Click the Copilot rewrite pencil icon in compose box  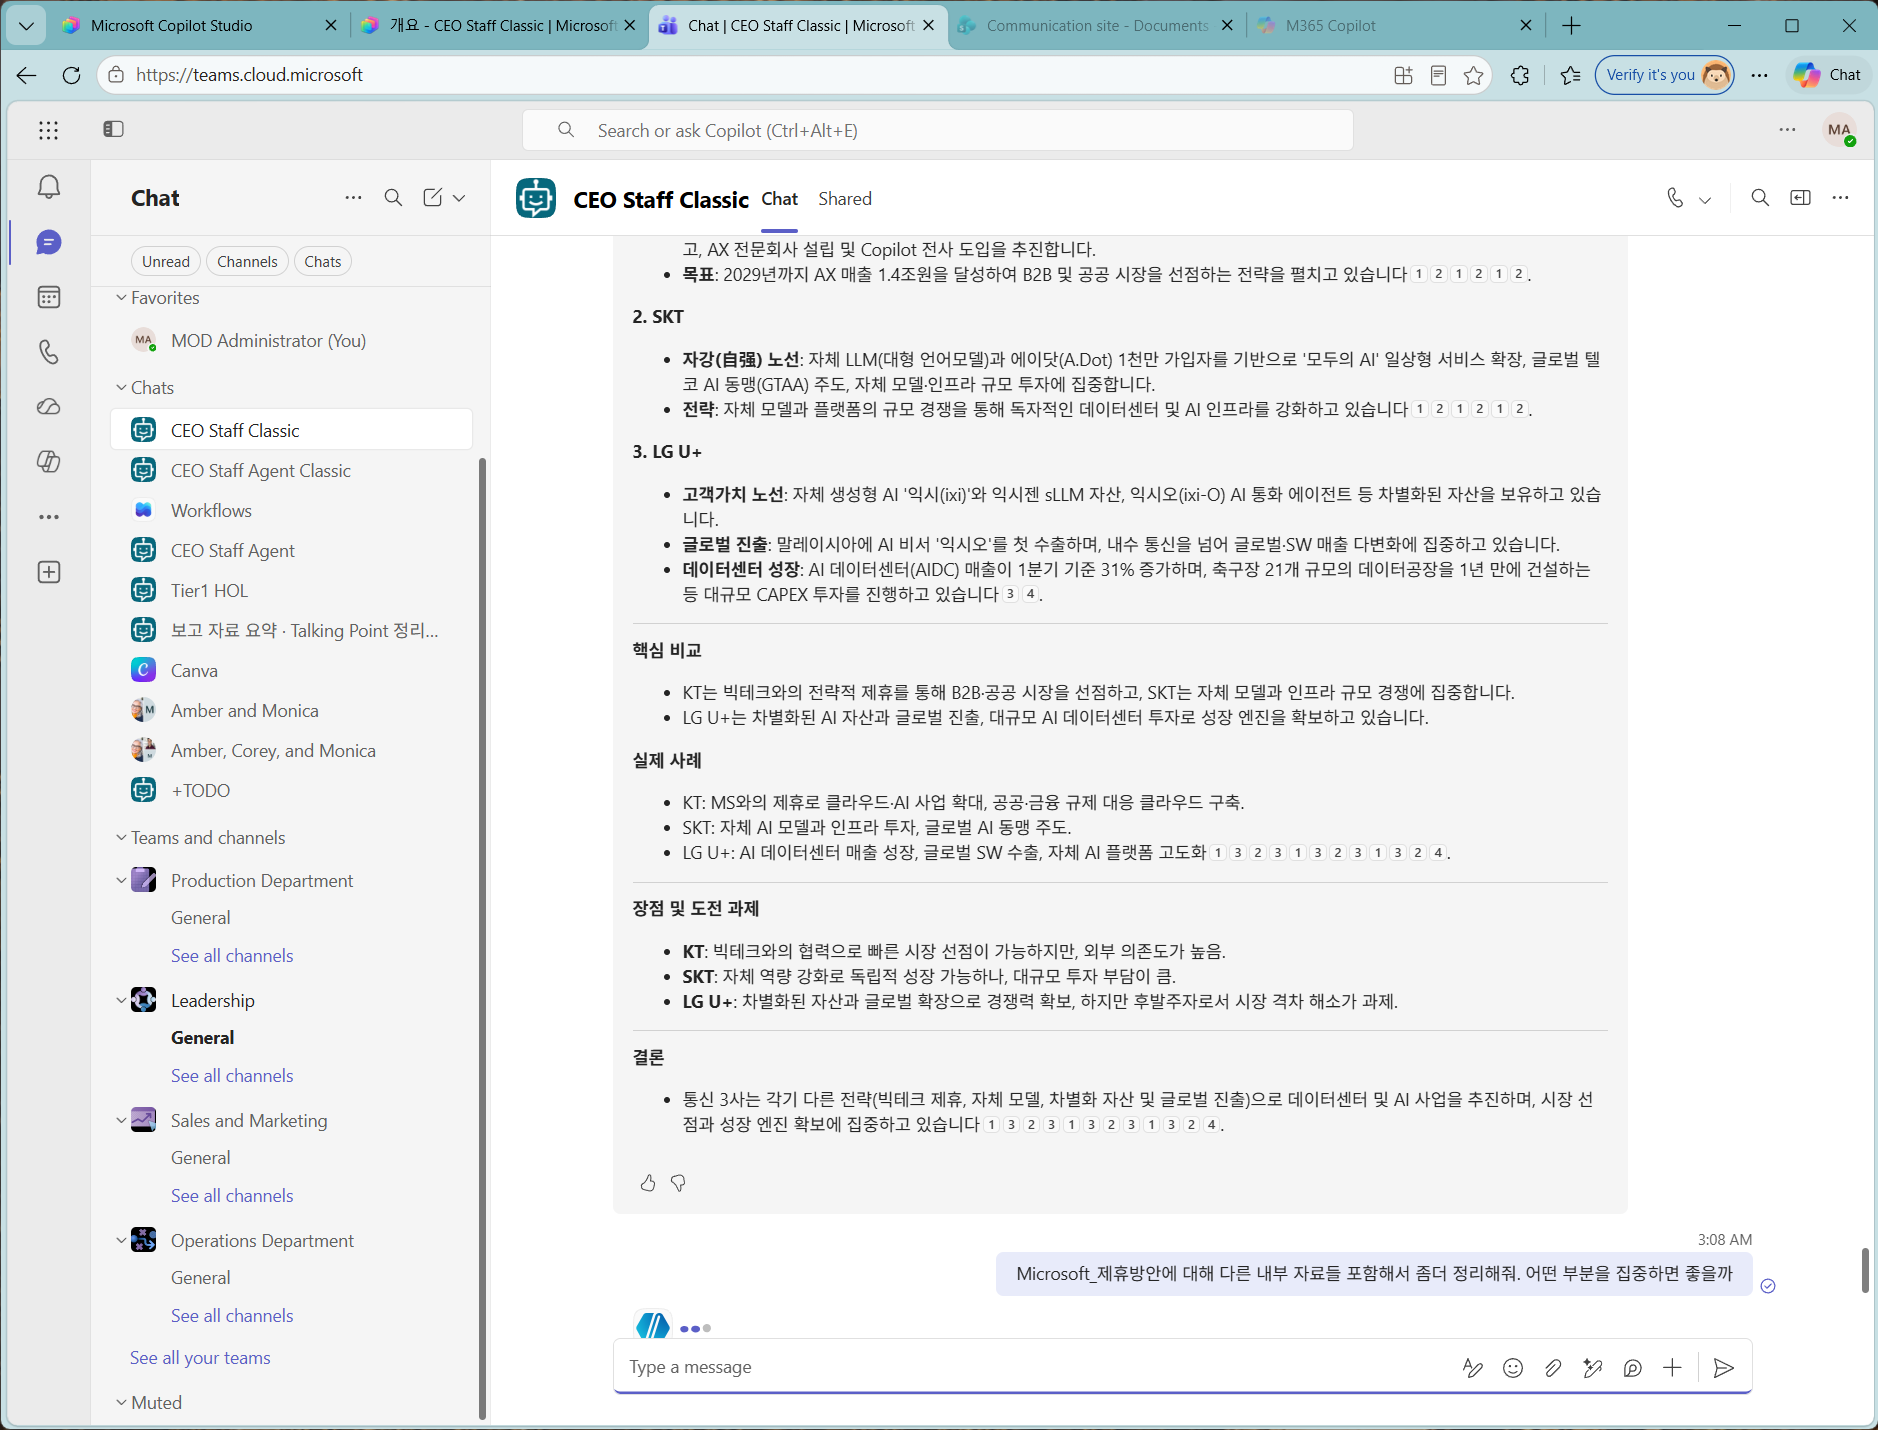tap(1593, 1368)
